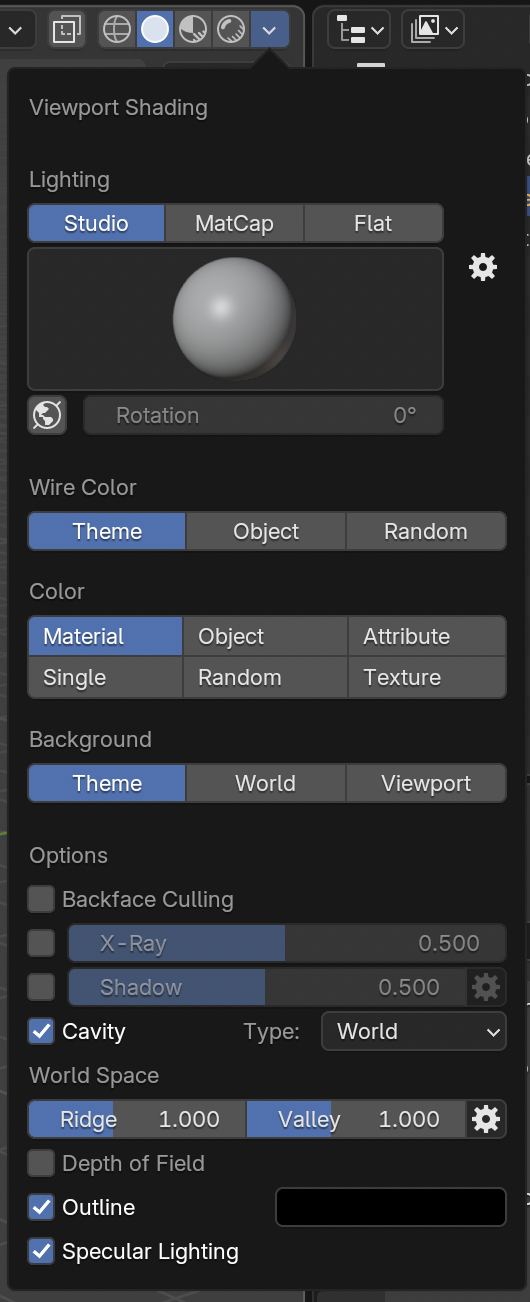Enable Backface Culling checkbox
Screen dimensions: 530x1302
(x=41, y=899)
